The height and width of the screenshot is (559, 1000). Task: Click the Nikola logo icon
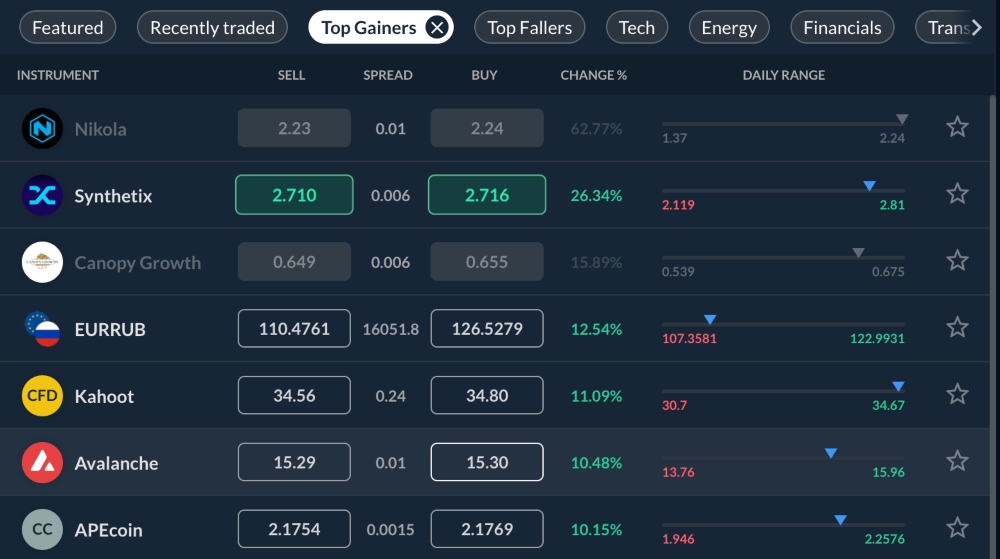click(42, 129)
